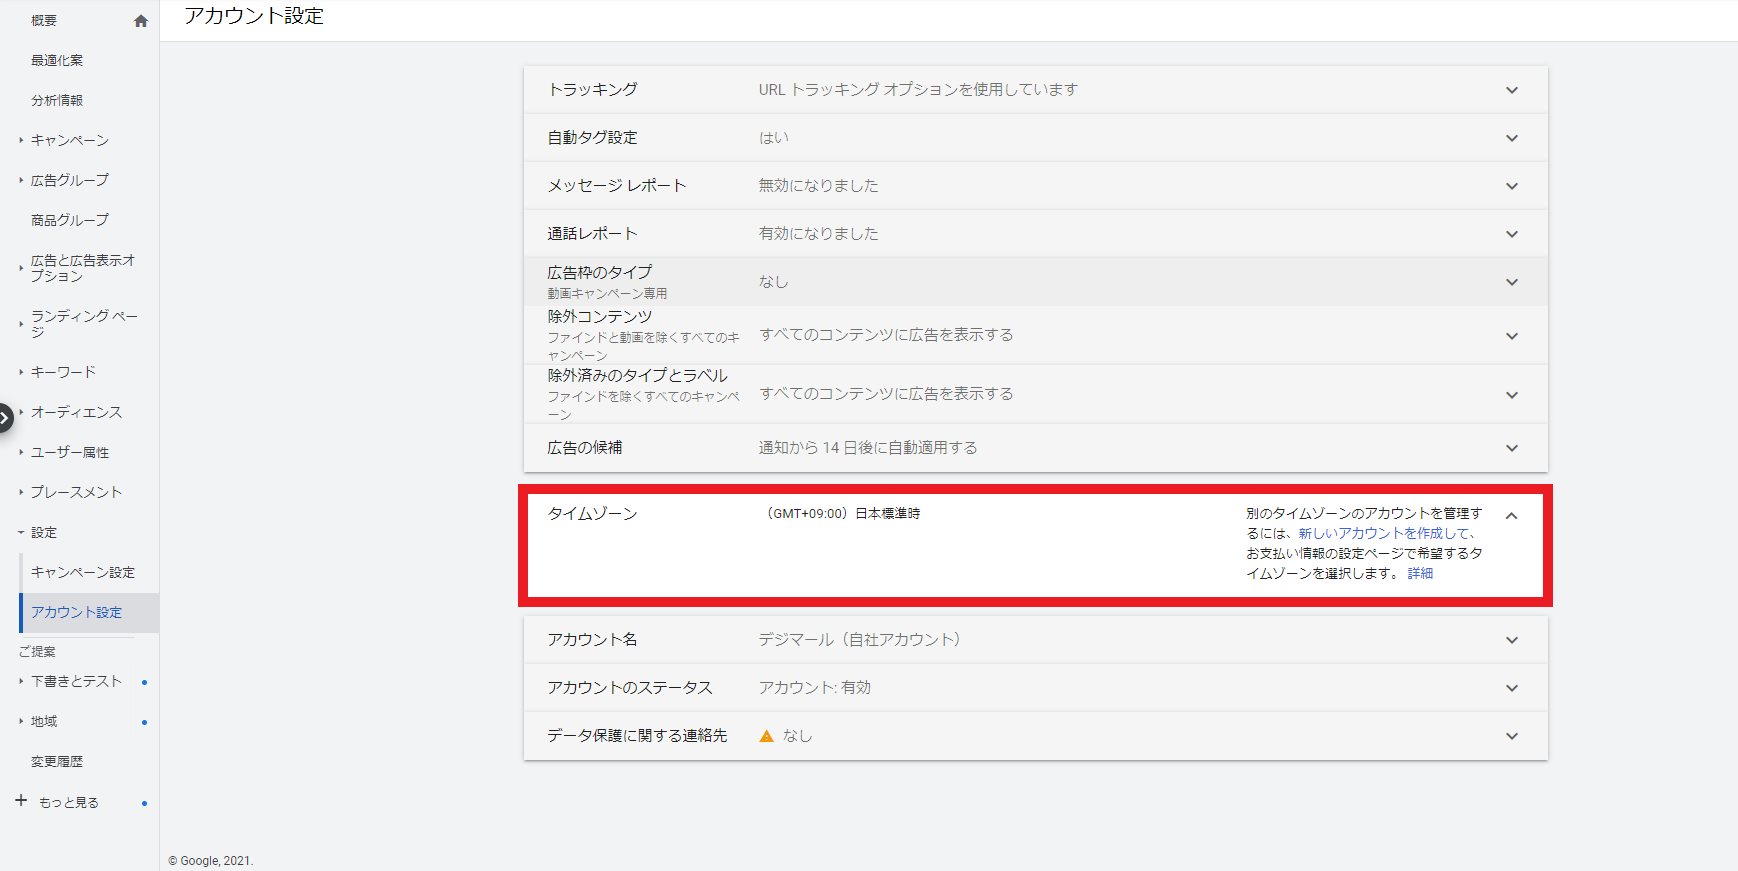Click もっと見る to show more items
The height and width of the screenshot is (871, 1738).
[69, 803]
